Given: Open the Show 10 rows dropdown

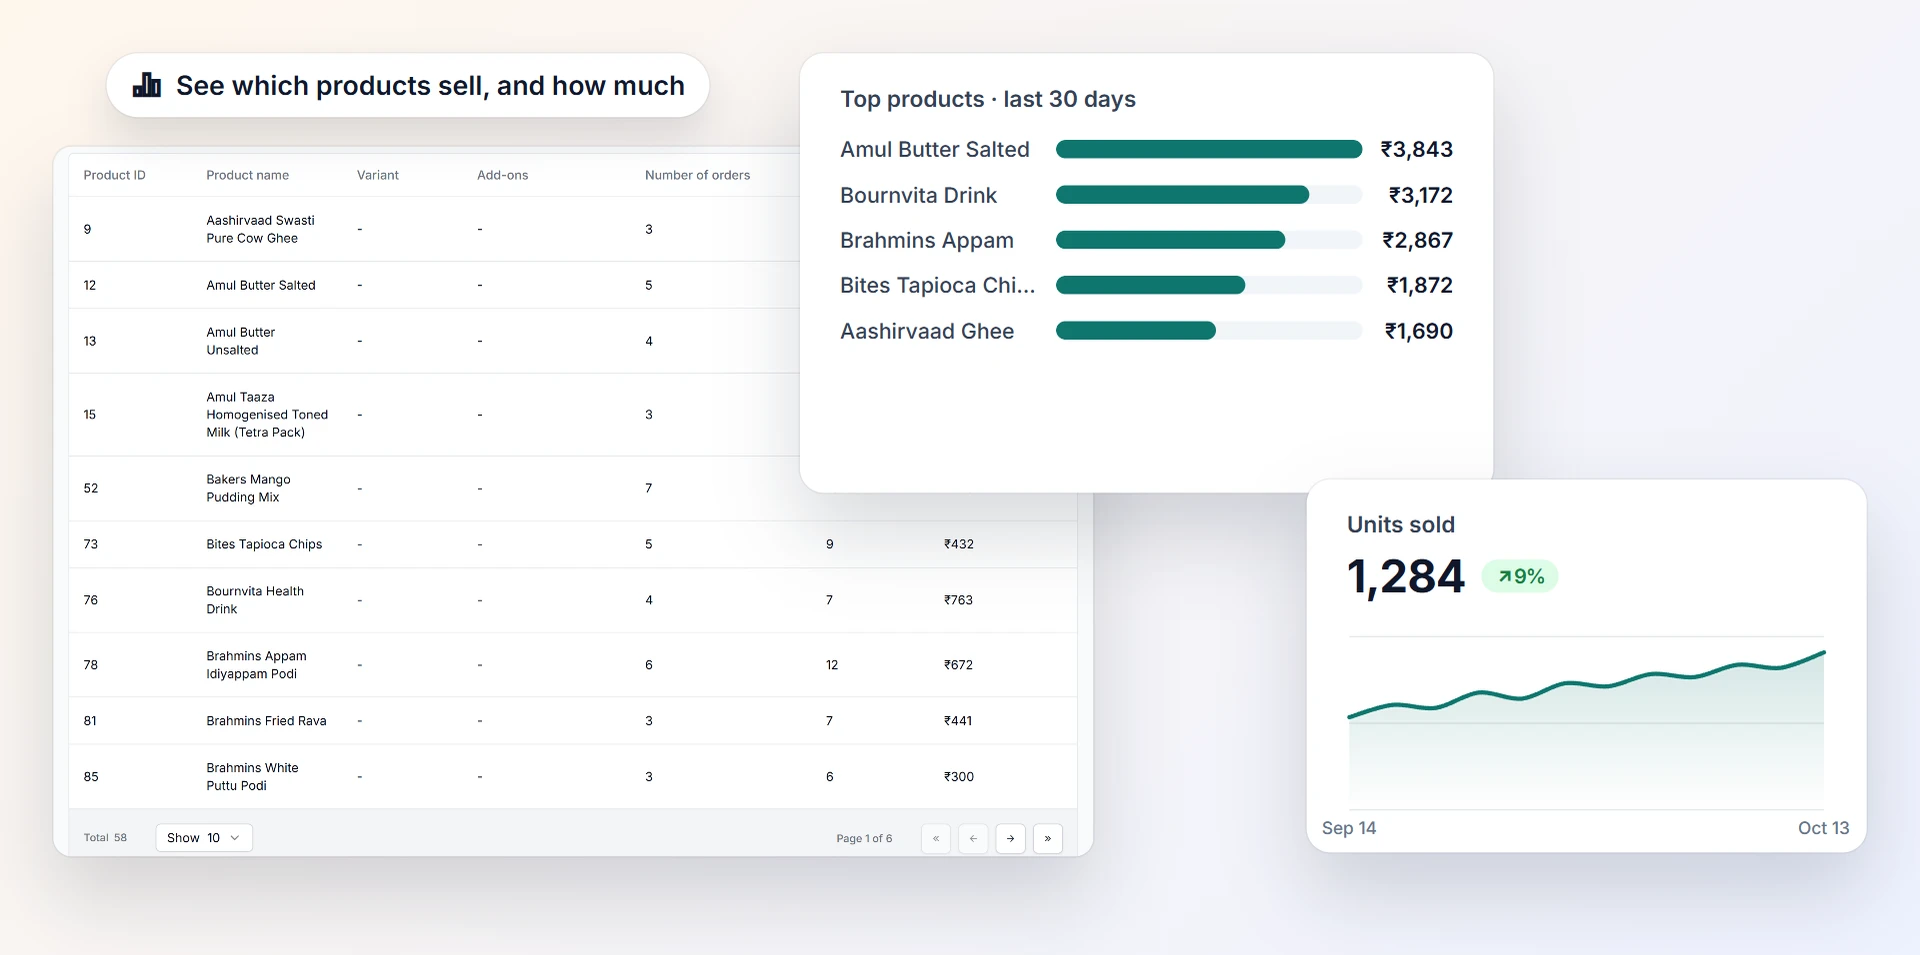Looking at the screenshot, I should point(204,838).
